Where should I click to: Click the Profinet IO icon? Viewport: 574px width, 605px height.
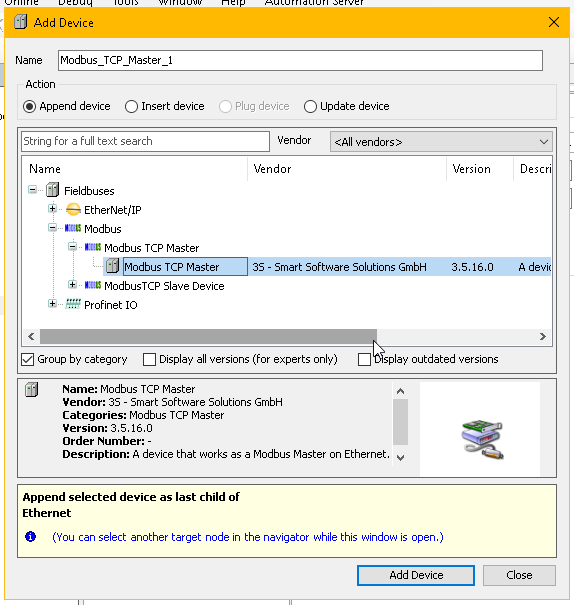point(73,304)
